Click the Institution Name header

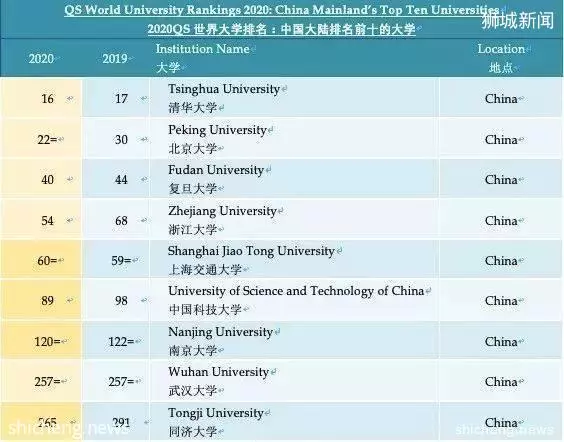[203, 49]
